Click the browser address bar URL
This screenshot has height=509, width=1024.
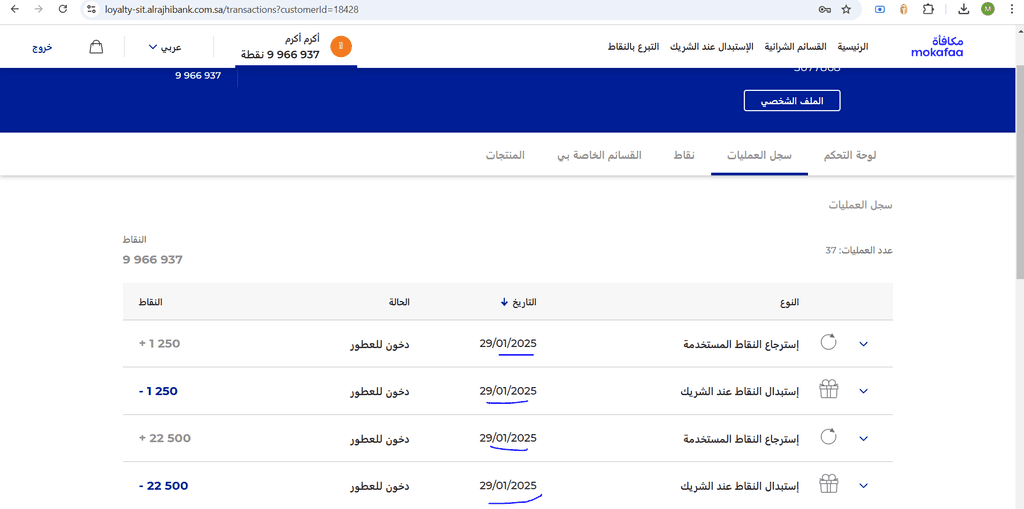232,10
